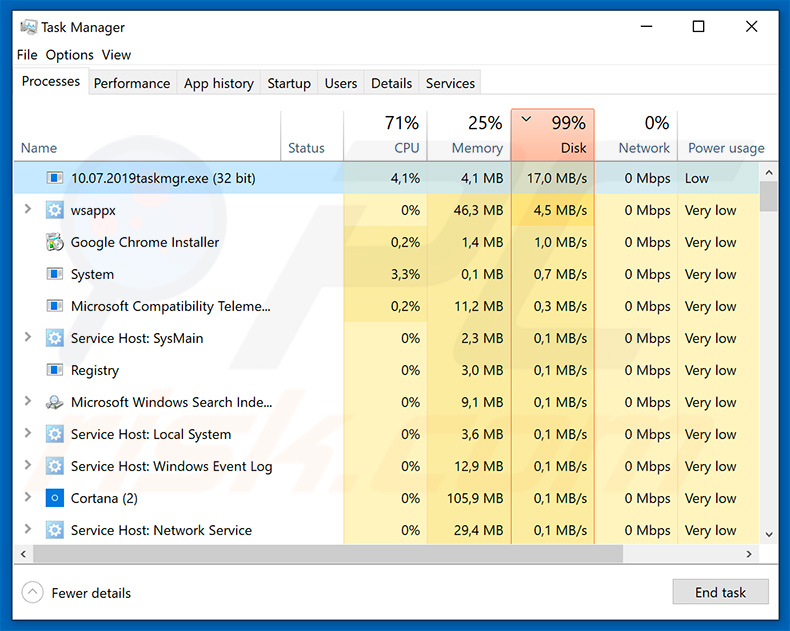Click the Low power usage value

tap(697, 178)
